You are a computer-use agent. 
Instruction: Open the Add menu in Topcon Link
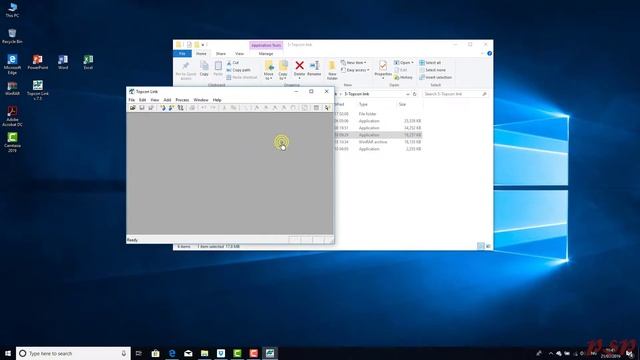(x=167, y=100)
